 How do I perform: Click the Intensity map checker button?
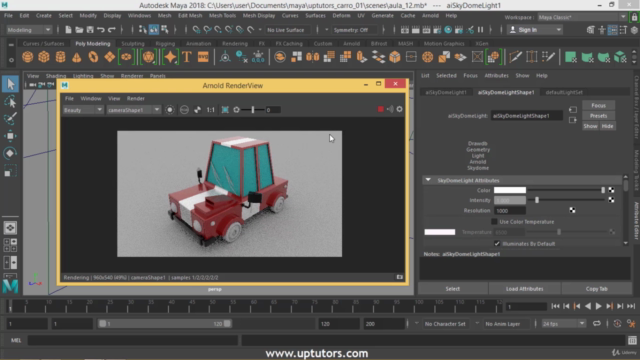coord(611,200)
